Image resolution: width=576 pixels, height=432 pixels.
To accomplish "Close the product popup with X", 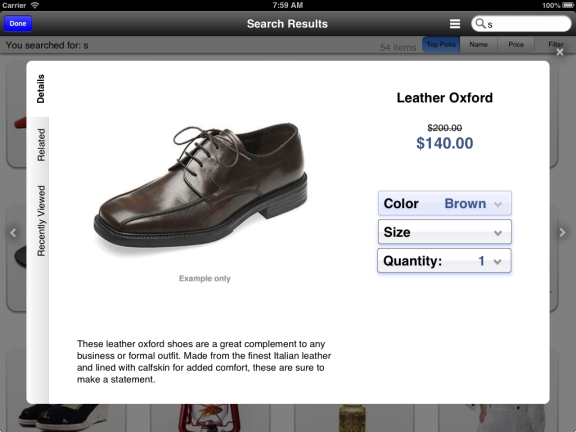I will [x=559, y=52].
